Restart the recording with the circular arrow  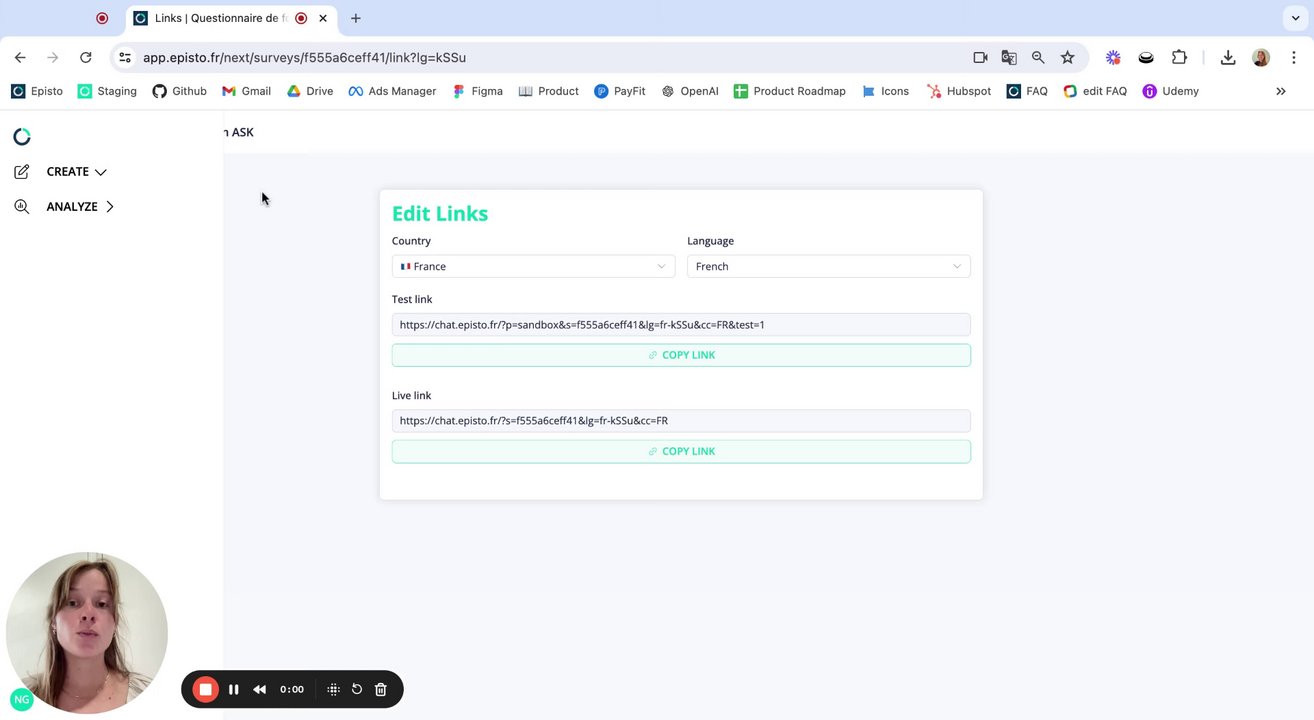point(357,689)
